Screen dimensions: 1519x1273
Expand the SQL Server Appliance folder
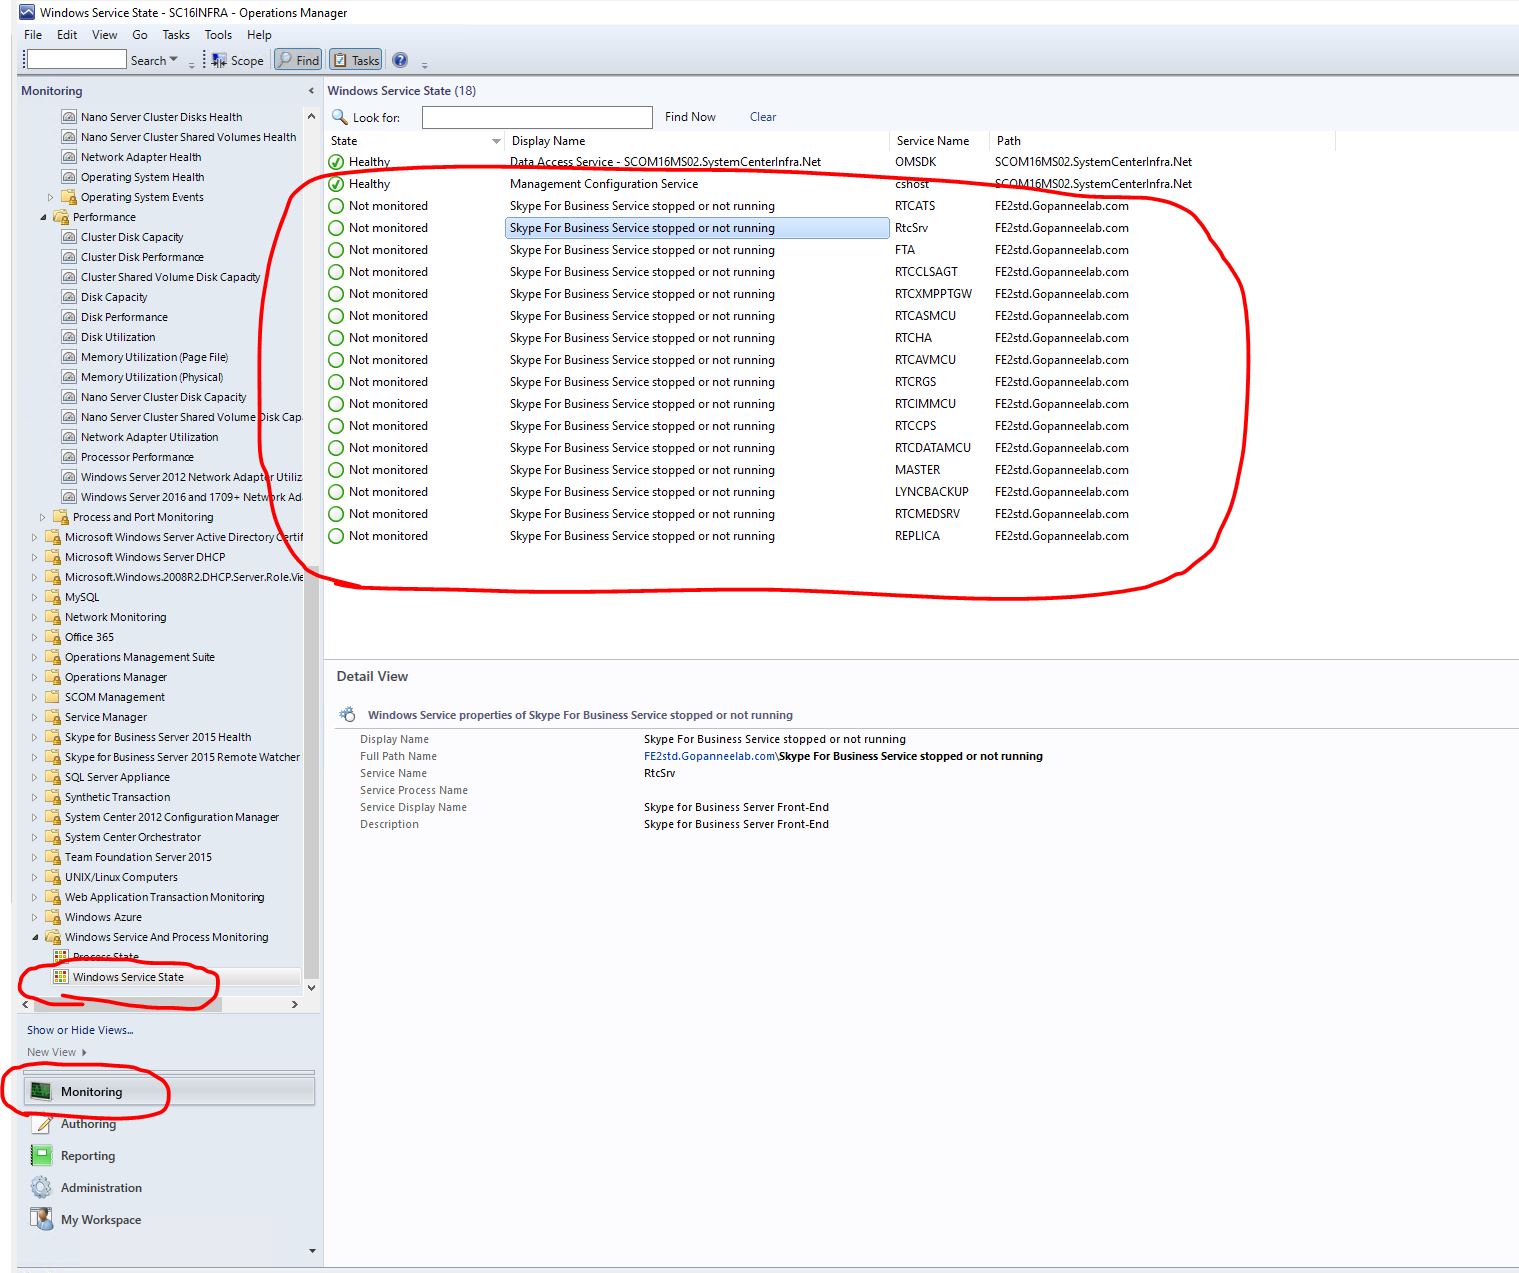[x=35, y=777]
